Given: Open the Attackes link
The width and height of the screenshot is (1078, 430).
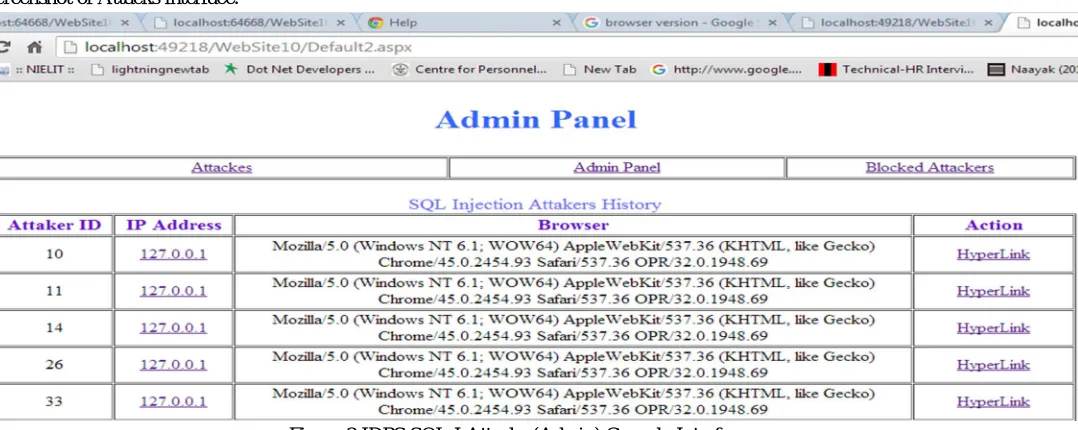Looking at the screenshot, I should (x=221, y=167).
